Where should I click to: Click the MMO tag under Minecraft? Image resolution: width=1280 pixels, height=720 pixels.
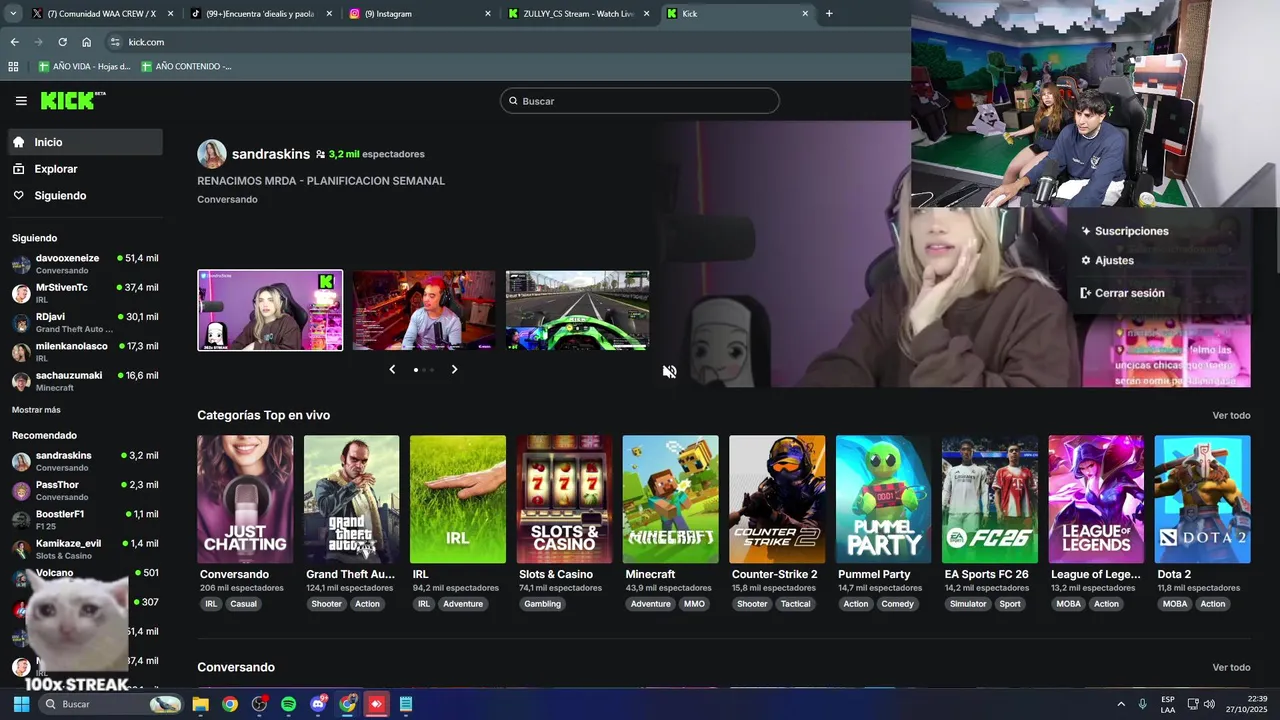694,604
